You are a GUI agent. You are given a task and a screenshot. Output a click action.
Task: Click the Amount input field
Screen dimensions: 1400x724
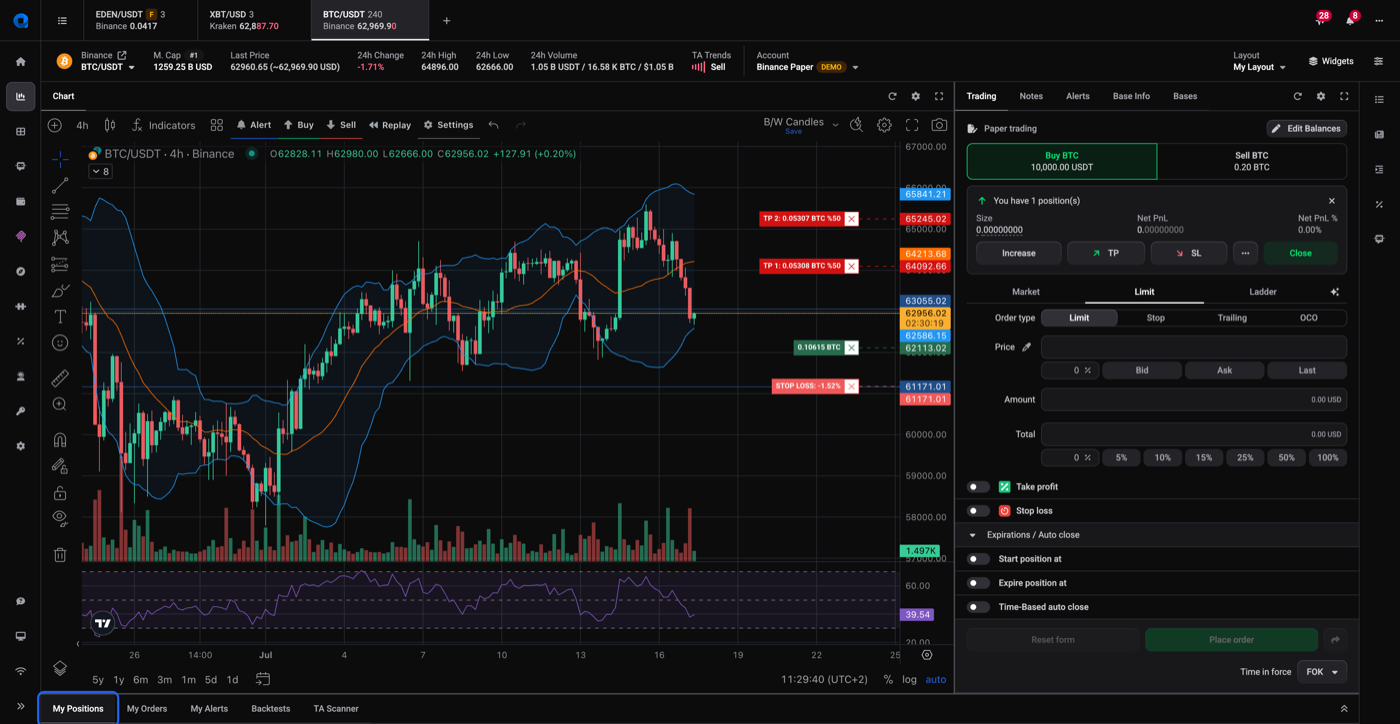pos(1193,399)
